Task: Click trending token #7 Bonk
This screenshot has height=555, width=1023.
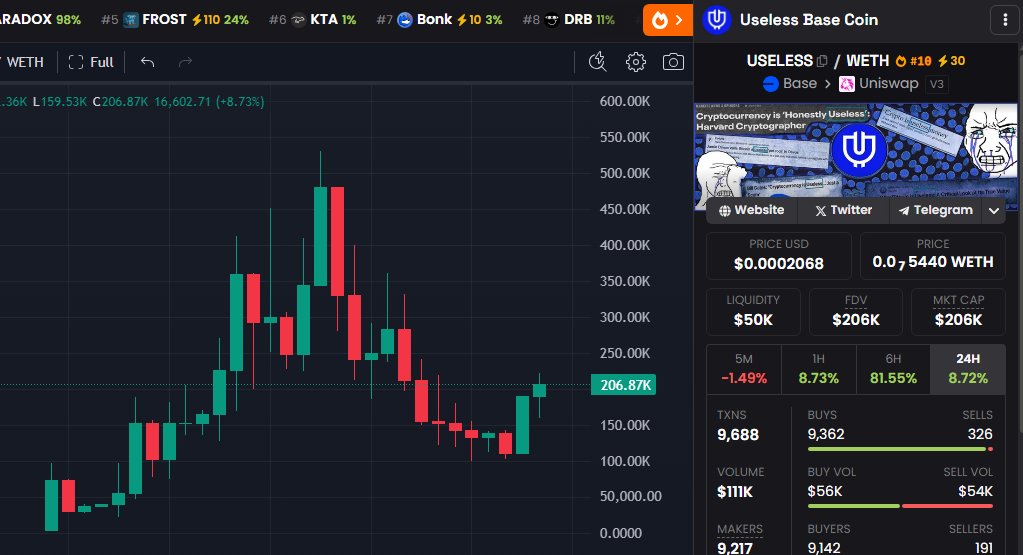Action: pyautogui.click(x=439, y=20)
